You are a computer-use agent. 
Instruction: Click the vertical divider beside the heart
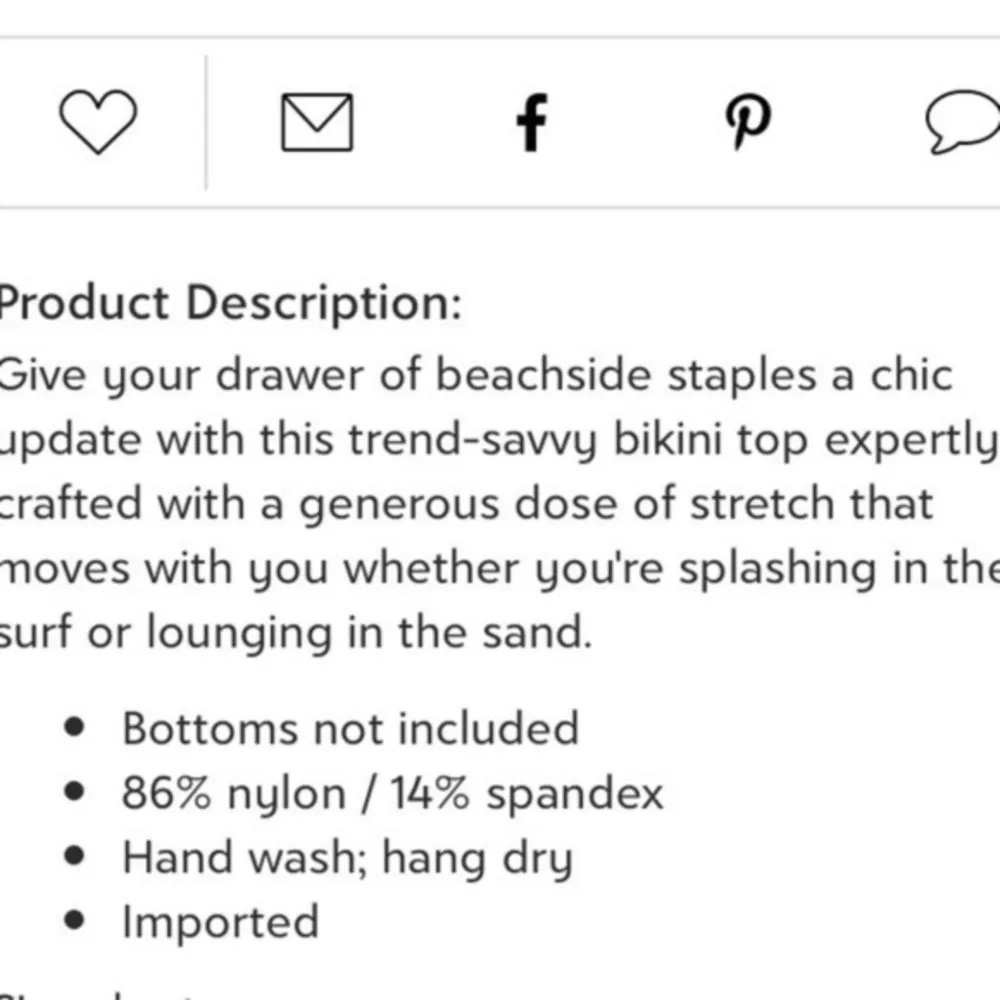[x=206, y=123]
